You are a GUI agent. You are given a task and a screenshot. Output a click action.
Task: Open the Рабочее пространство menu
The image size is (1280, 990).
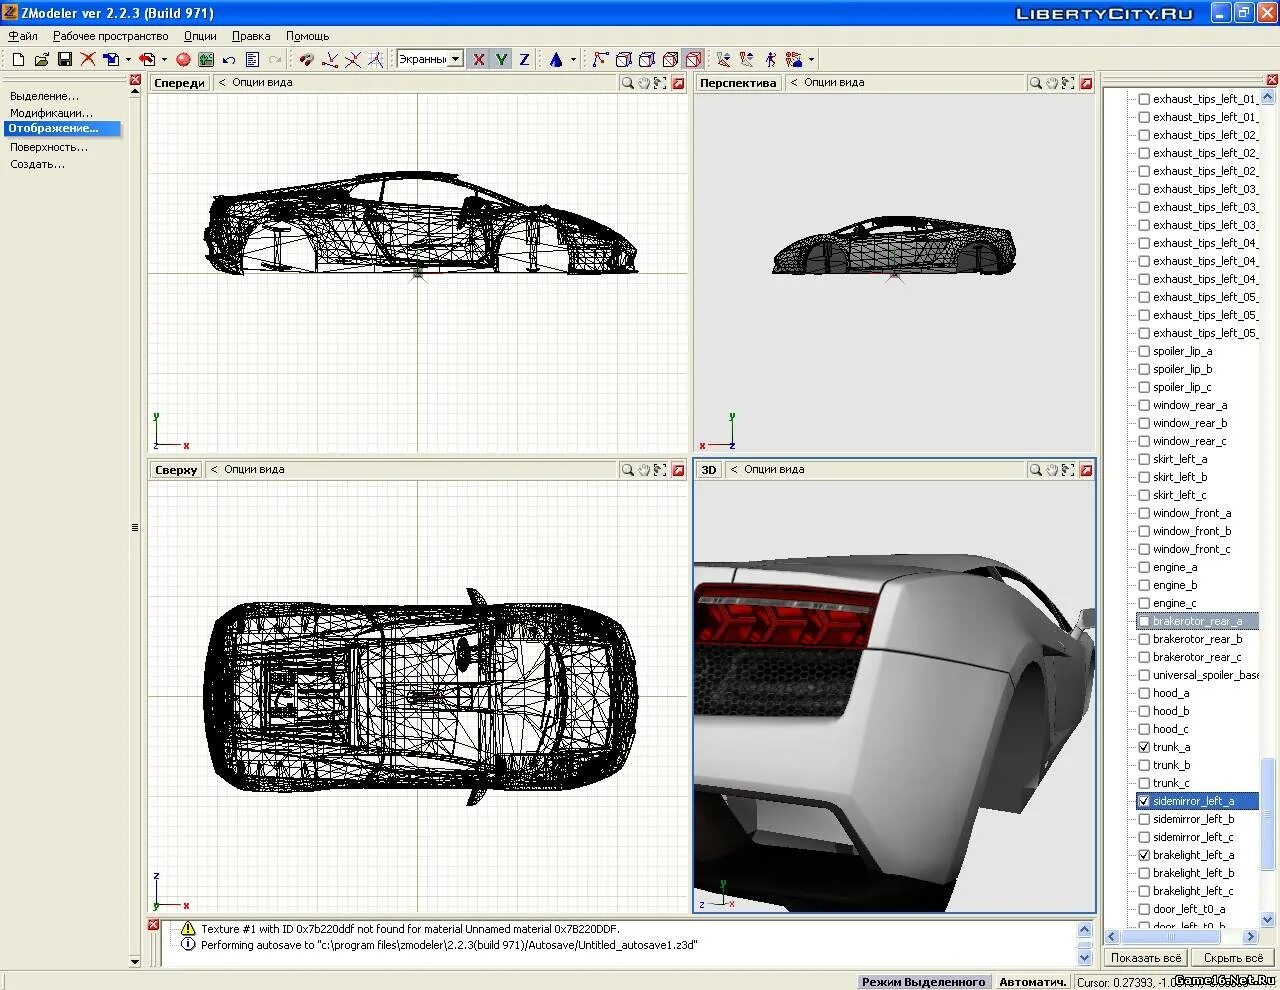[x=110, y=36]
